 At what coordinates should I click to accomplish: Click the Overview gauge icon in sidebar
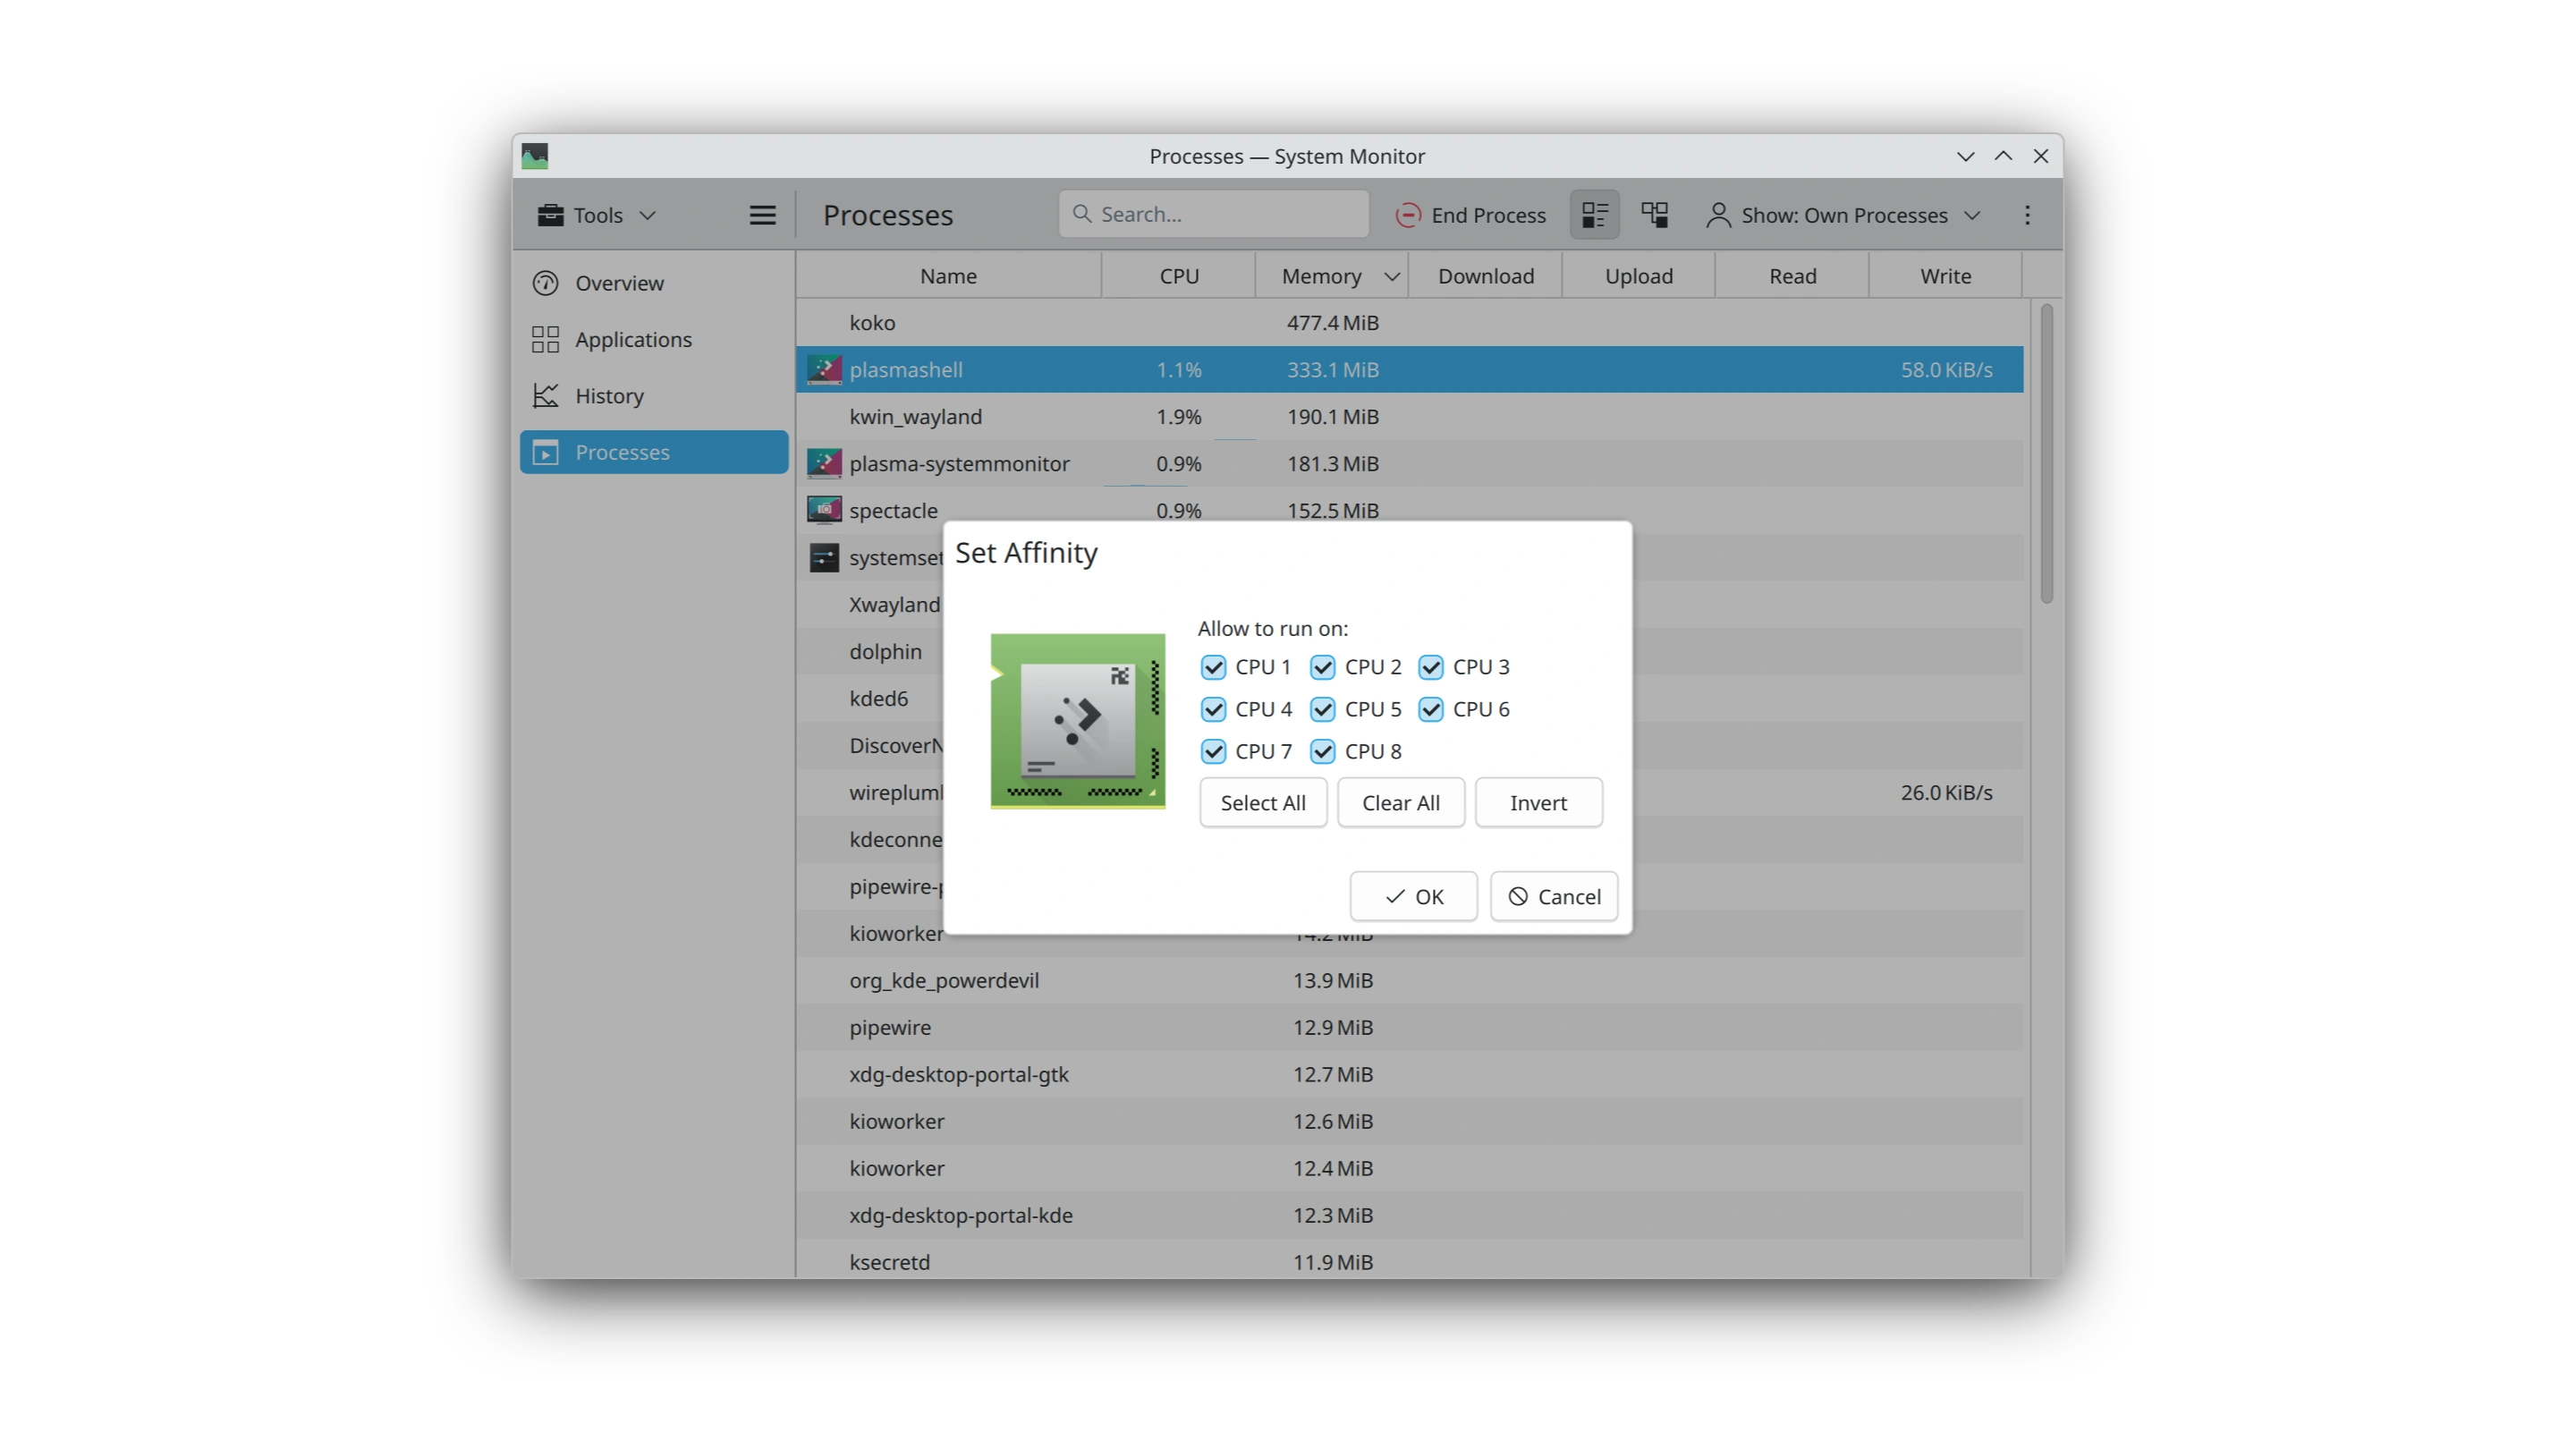[x=546, y=284]
